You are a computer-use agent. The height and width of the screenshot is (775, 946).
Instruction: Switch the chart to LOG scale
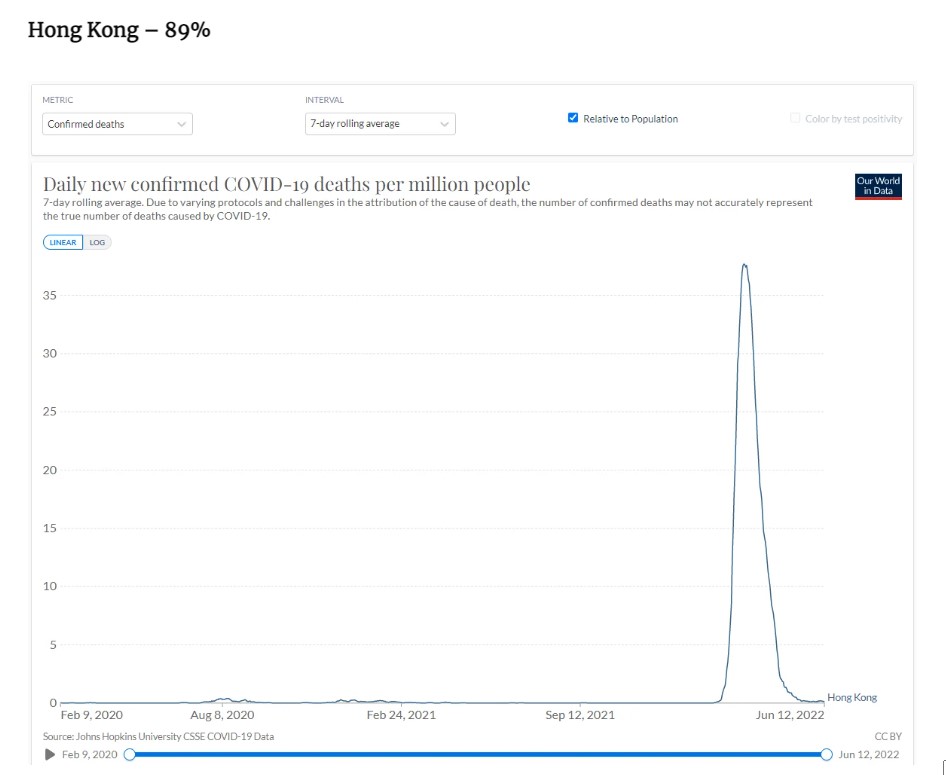(97, 242)
